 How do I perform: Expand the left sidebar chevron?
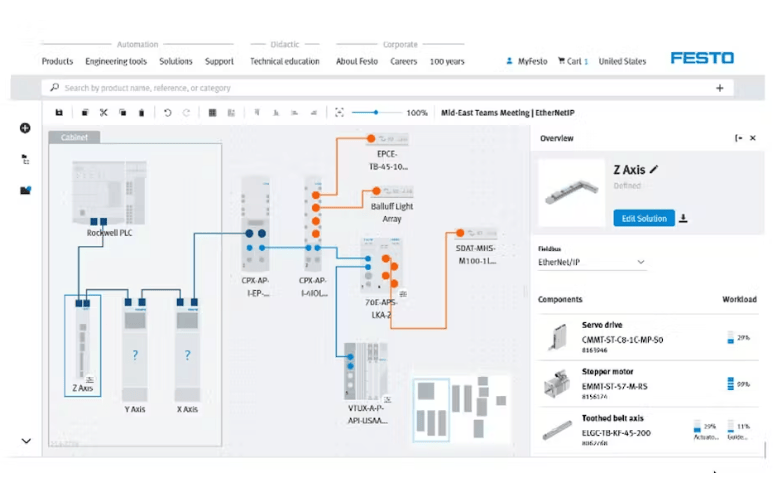26,441
